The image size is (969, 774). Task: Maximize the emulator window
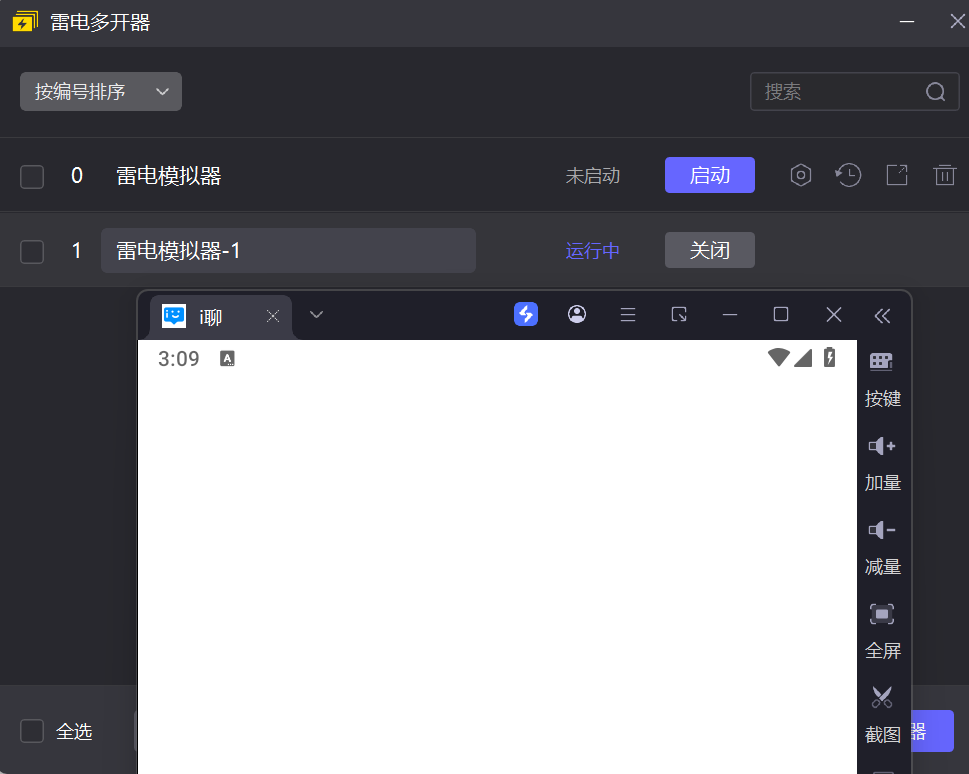click(781, 314)
